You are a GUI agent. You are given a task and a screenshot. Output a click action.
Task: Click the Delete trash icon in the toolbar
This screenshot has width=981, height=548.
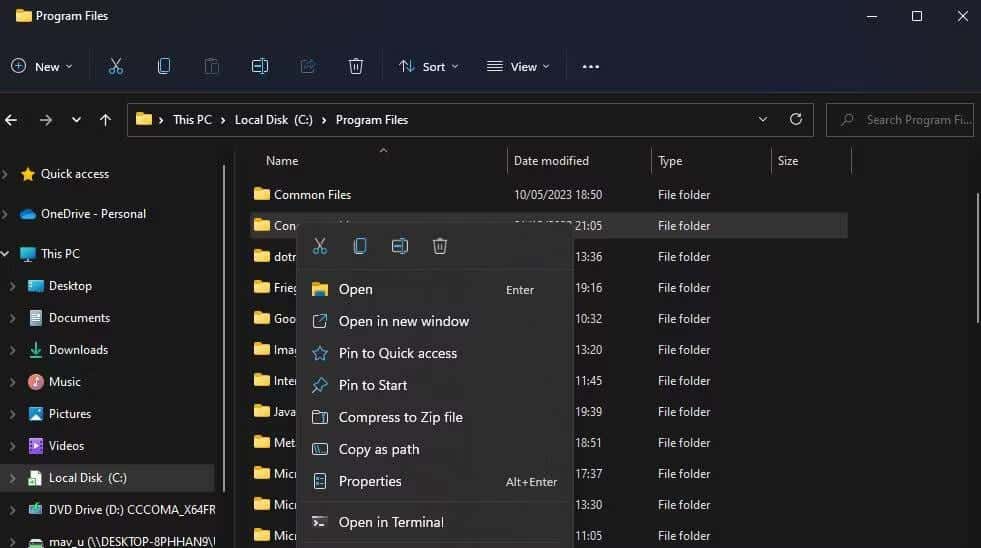coord(355,66)
